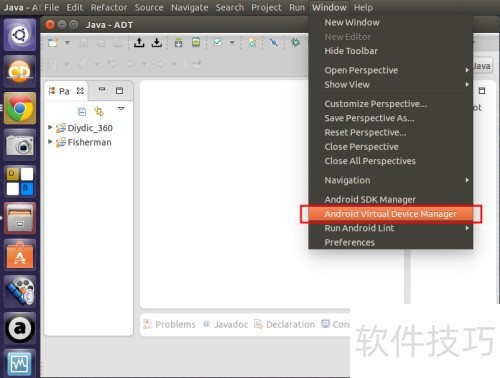The image size is (500, 378).
Task: Open dropdown next to New wizard icon
Action: coord(67,43)
